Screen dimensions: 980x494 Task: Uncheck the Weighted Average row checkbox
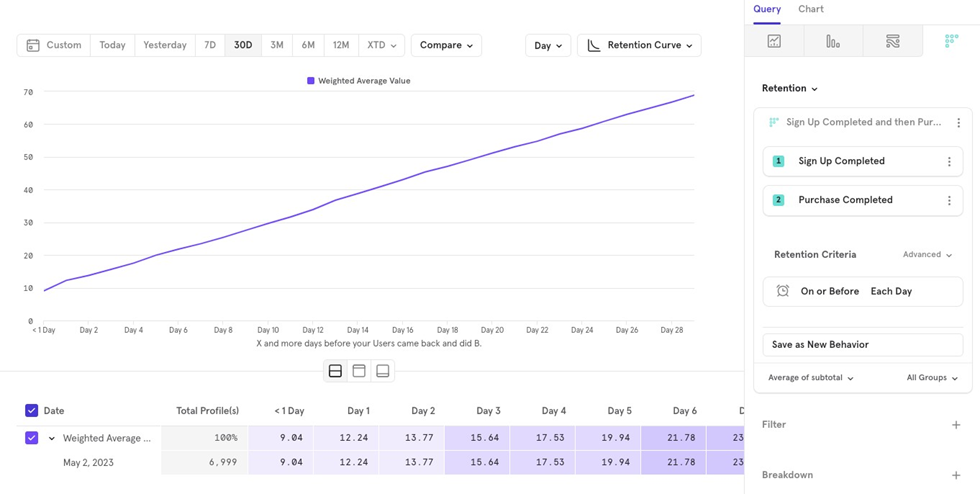[x=32, y=438]
